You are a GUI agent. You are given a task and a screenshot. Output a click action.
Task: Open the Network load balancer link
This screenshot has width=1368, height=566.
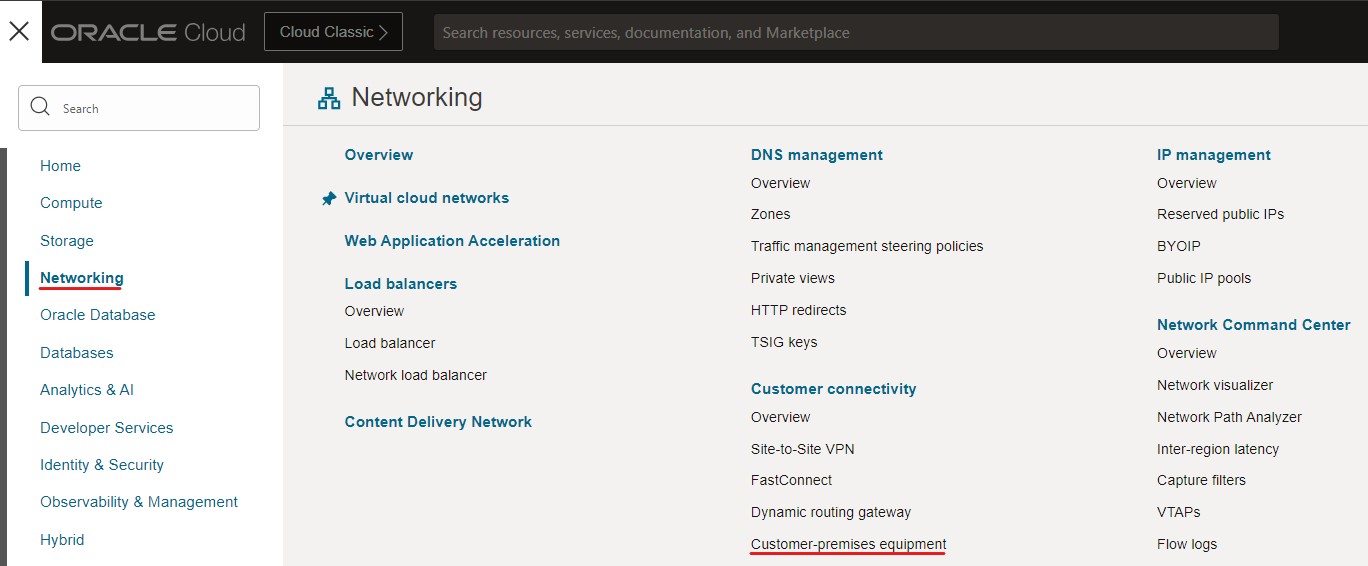pos(416,375)
